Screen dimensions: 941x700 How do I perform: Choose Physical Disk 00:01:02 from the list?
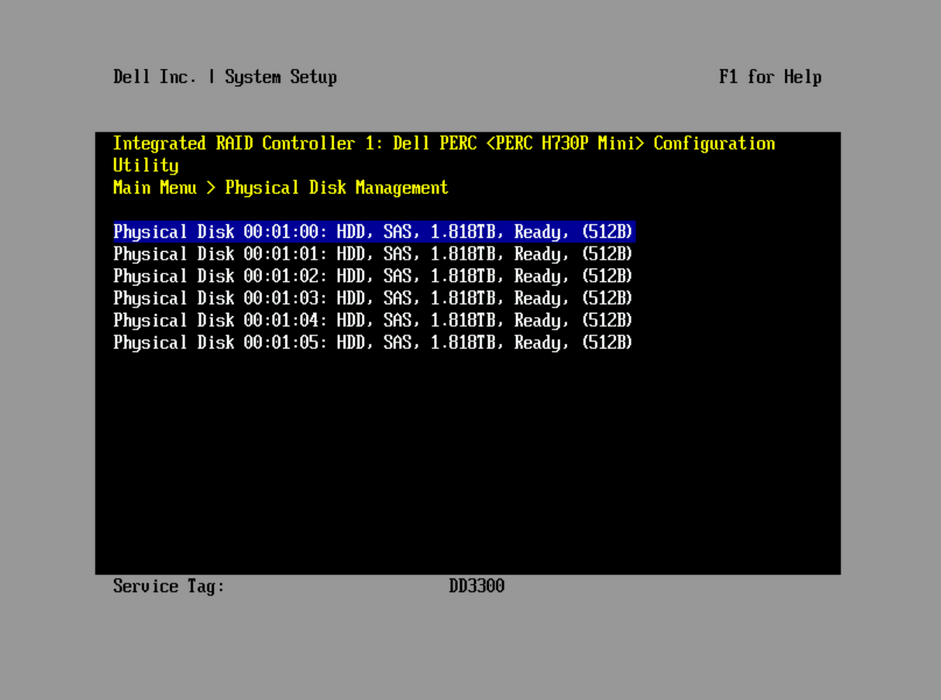372,276
